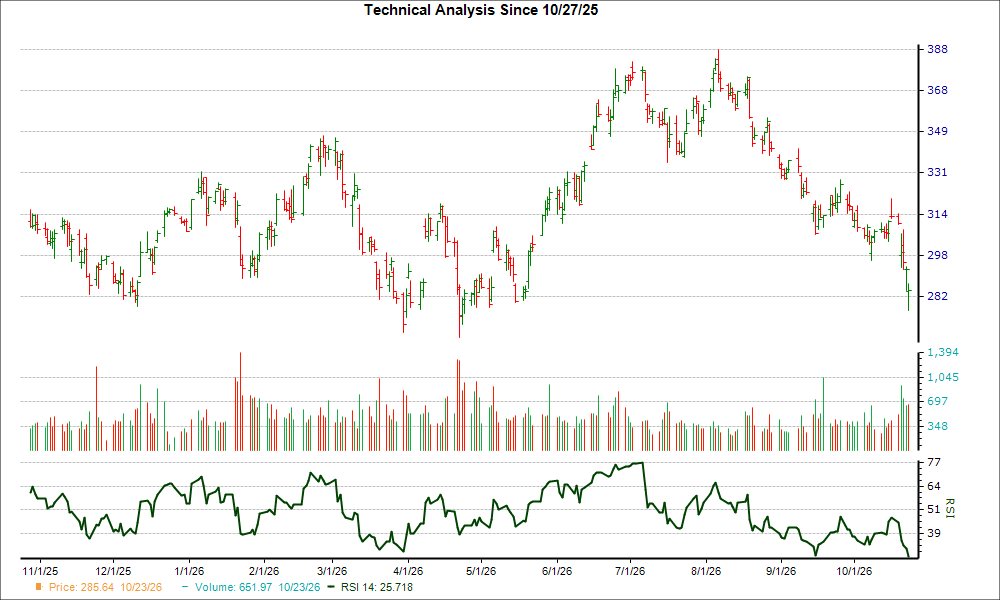Click the 7/1/26 date label
The width and height of the screenshot is (1000, 600).
tap(630, 571)
